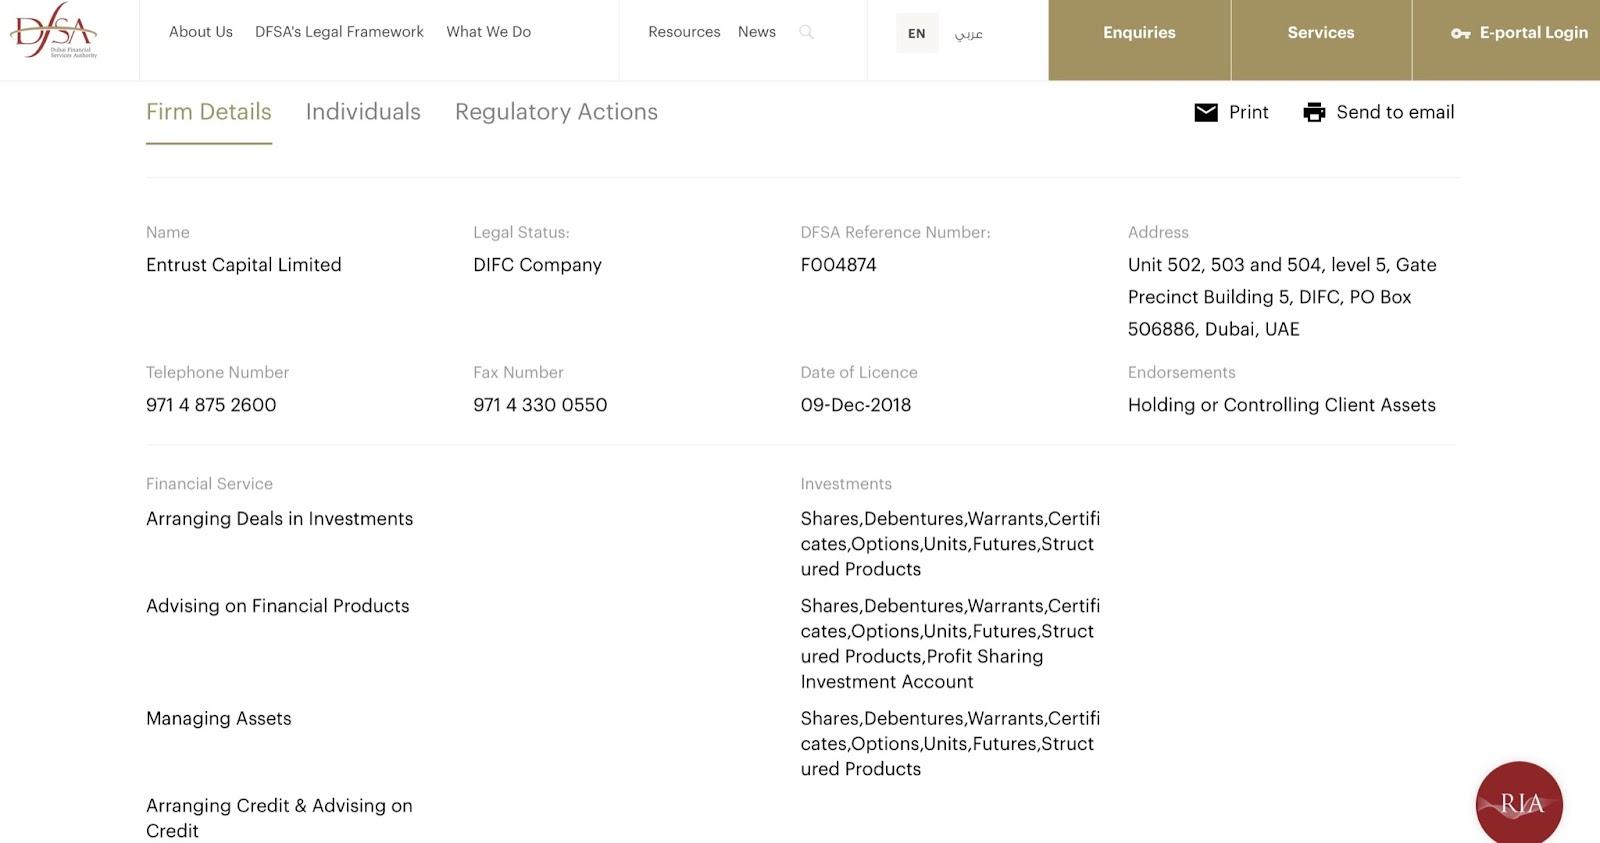Click the firm address text
This screenshot has height=843, width=1600.
click(1282, 297)
